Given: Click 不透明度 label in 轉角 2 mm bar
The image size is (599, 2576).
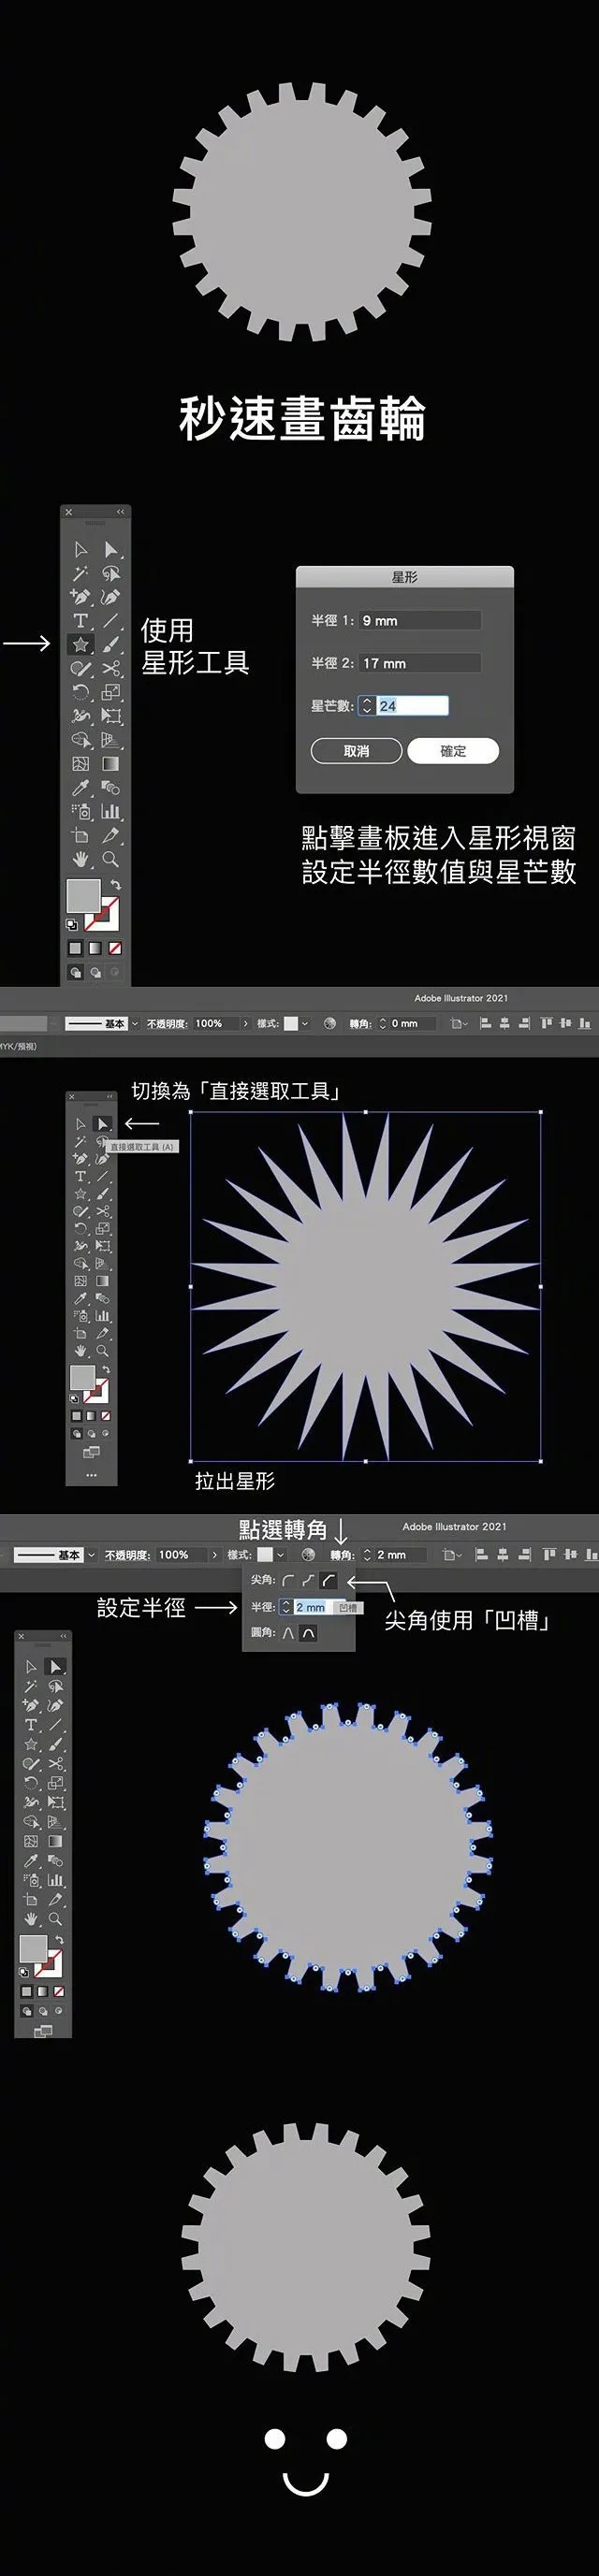Looking at the screenshot, I should [128, 1555].
